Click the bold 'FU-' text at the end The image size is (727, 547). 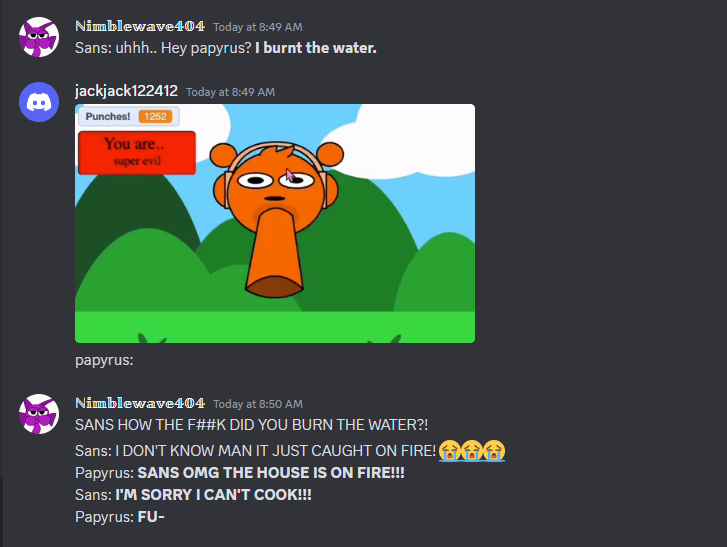click(151, 517)
